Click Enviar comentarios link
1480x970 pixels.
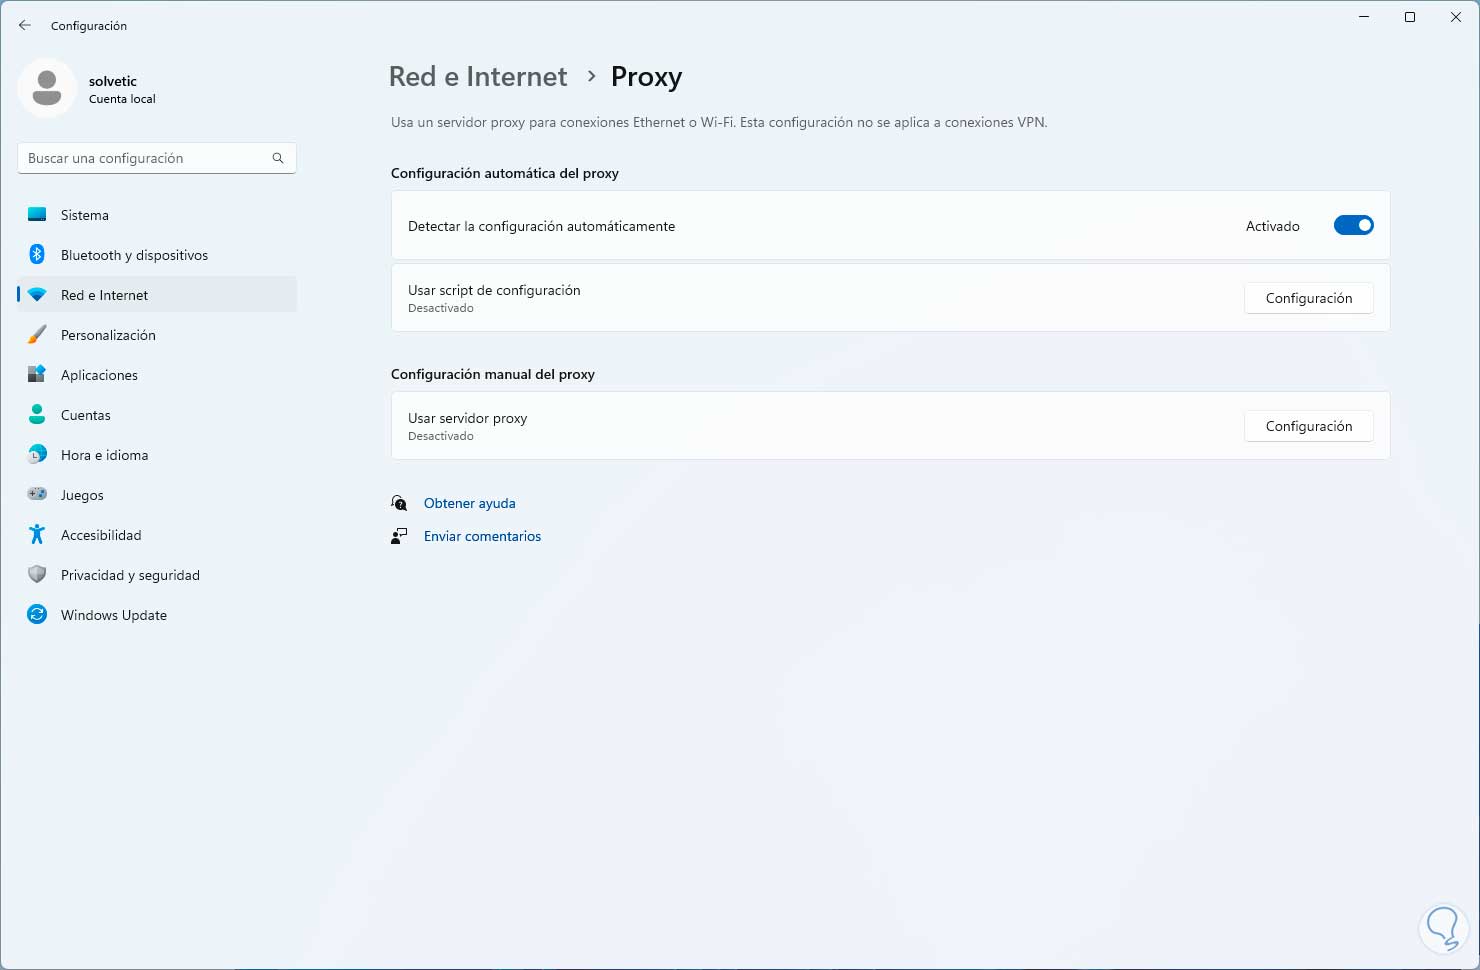pos(482,536)
